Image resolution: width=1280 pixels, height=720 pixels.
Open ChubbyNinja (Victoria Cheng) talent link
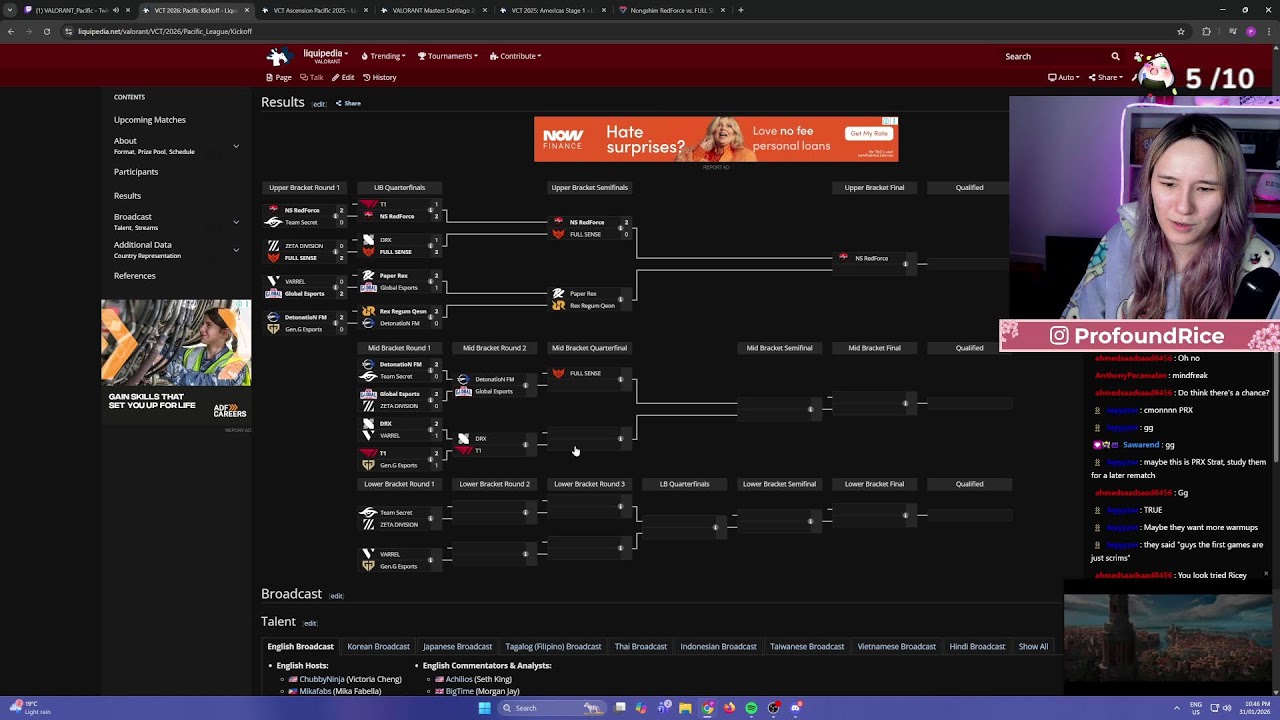pyautogui.click(x=350, y=679)
